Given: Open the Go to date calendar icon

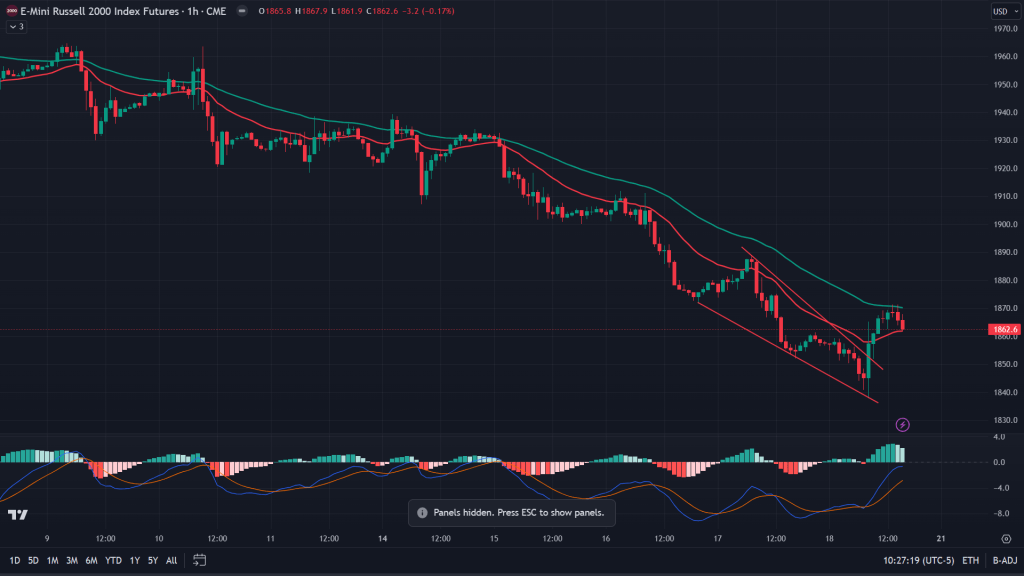Looking at the screenshot, I should [x=200, y=559].
